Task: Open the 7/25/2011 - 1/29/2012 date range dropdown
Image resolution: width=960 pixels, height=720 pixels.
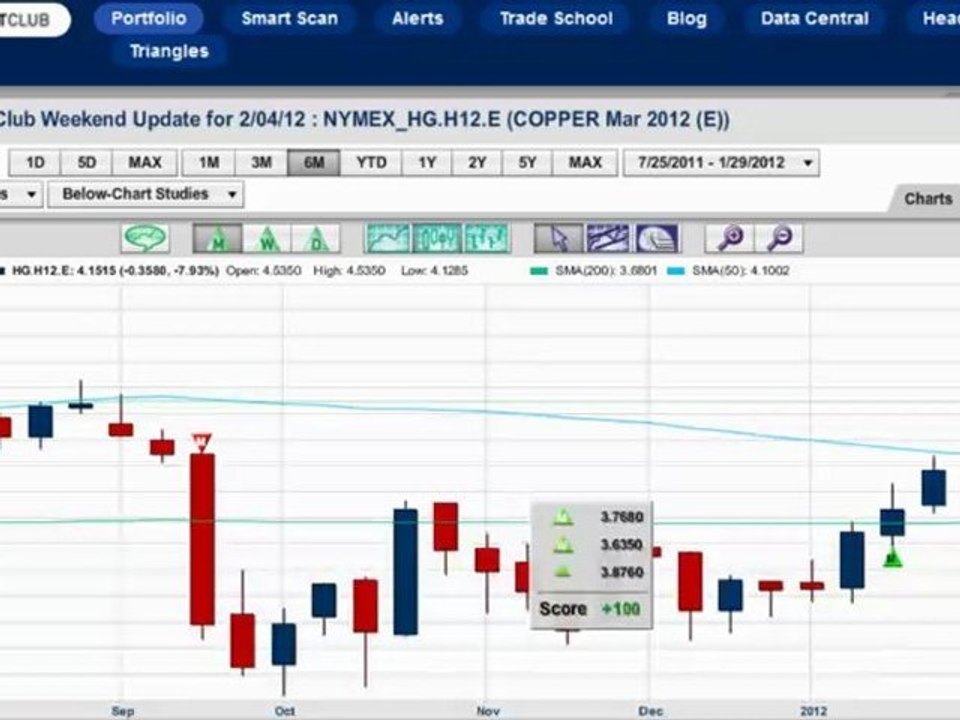Action: 721,163
